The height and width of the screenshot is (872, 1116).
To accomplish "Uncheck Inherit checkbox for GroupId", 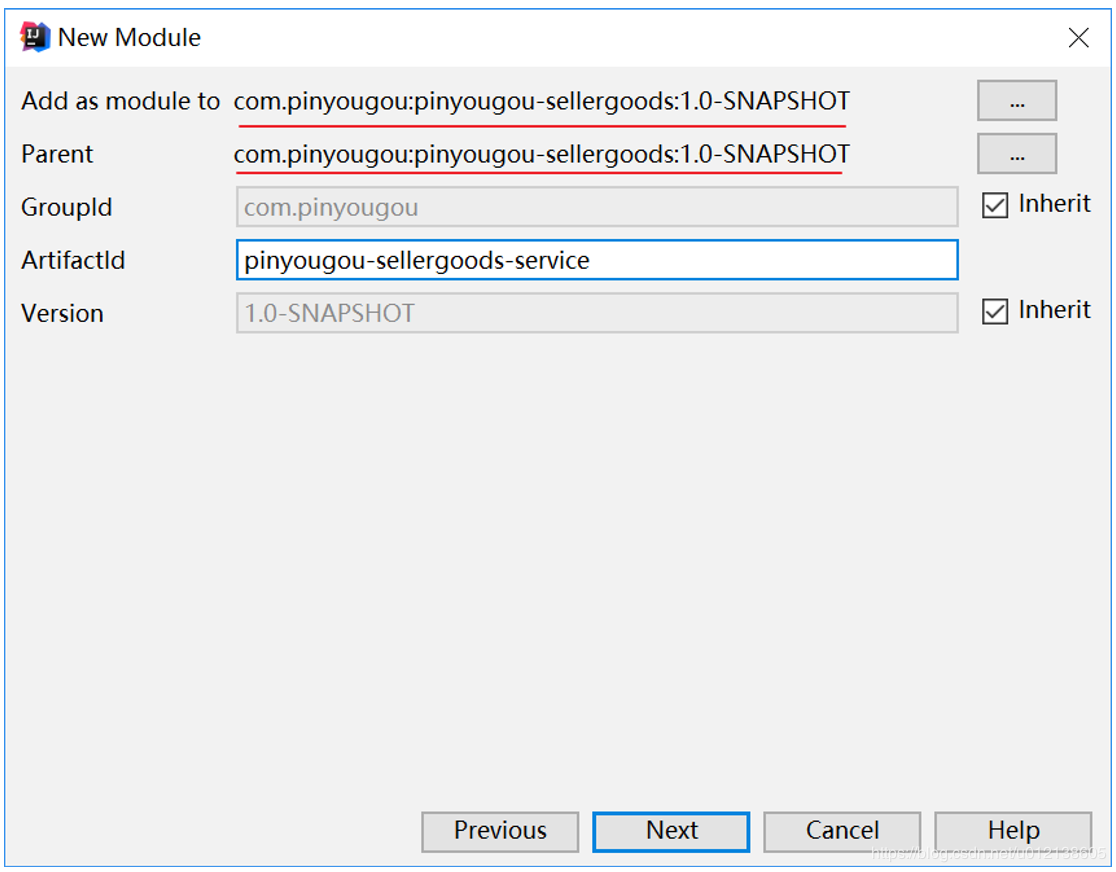I will (x=994, y=205).
